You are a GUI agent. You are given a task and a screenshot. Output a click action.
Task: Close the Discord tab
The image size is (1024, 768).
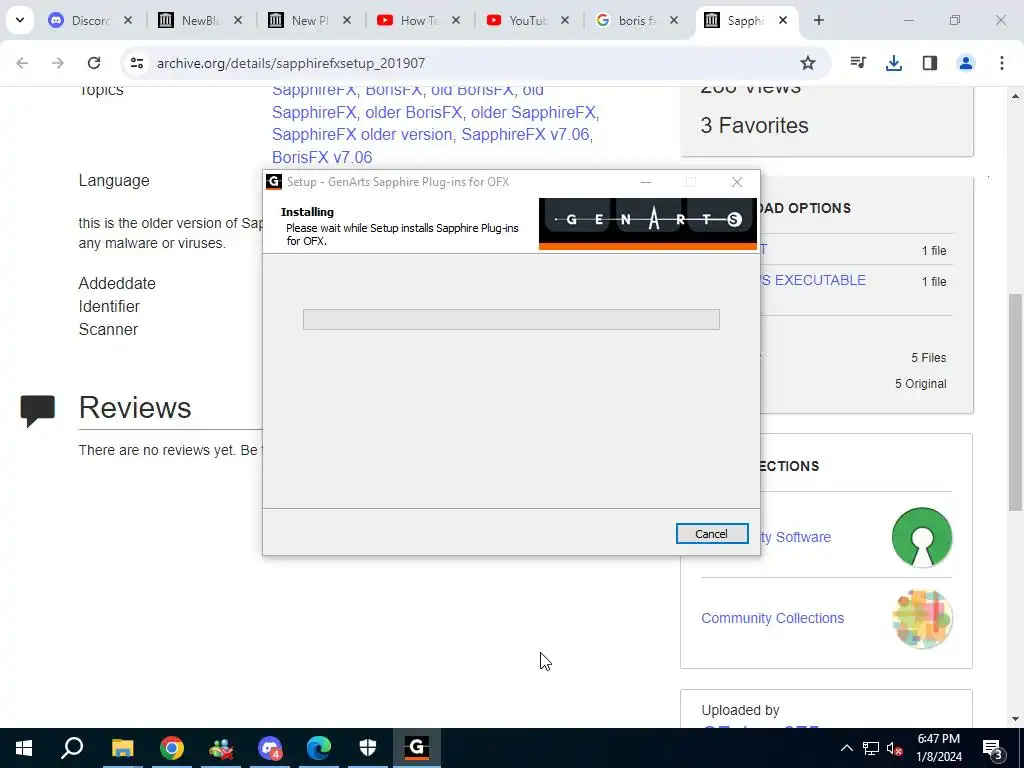128,20
